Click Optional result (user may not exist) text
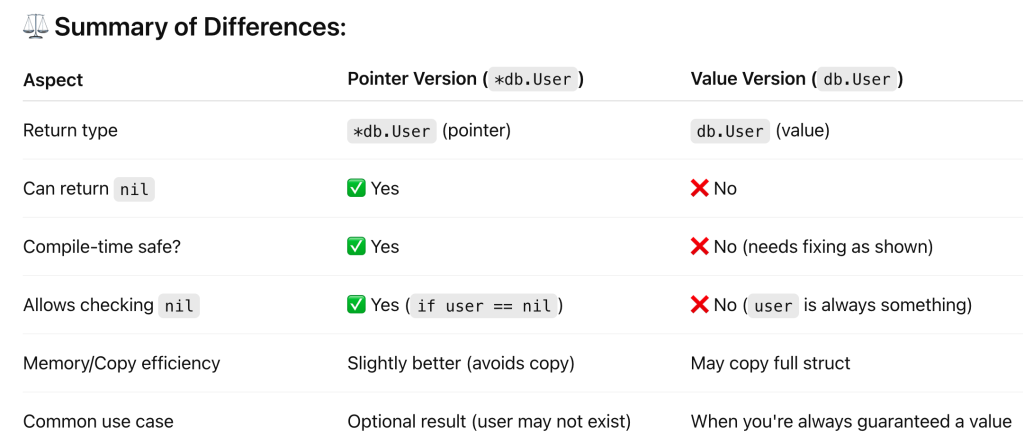 [489, 421]
